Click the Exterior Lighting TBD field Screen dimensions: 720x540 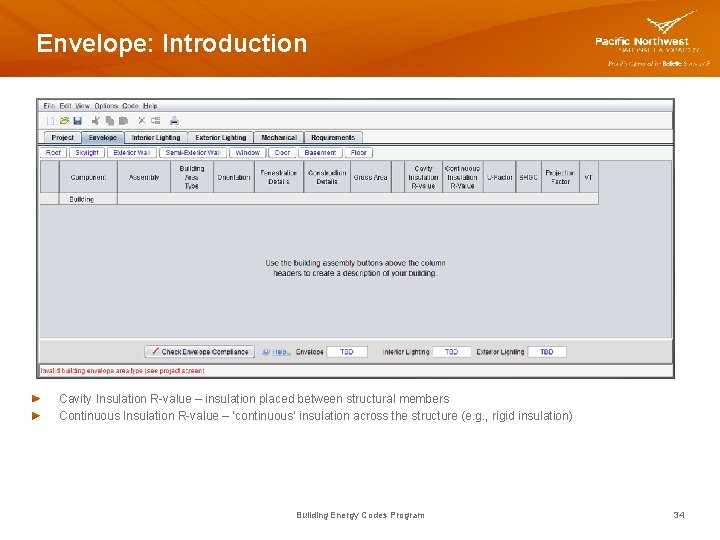tap(546, 352)
